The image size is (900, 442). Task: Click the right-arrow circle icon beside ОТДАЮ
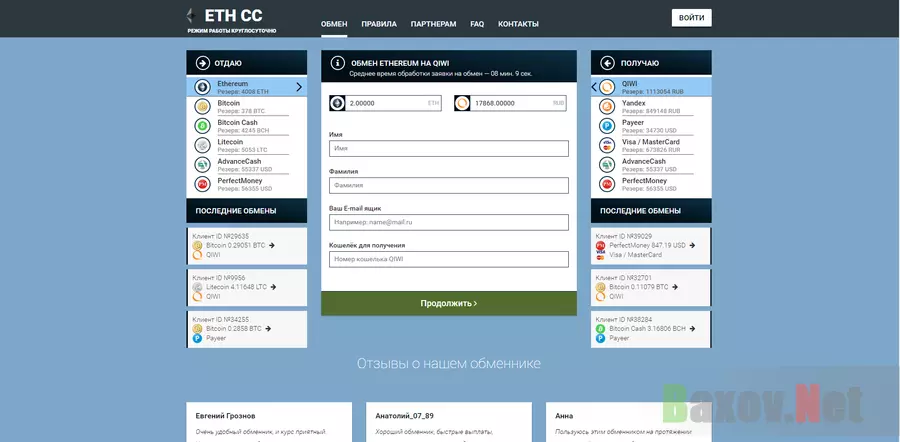pyautogui.click(x=203, y=63)
